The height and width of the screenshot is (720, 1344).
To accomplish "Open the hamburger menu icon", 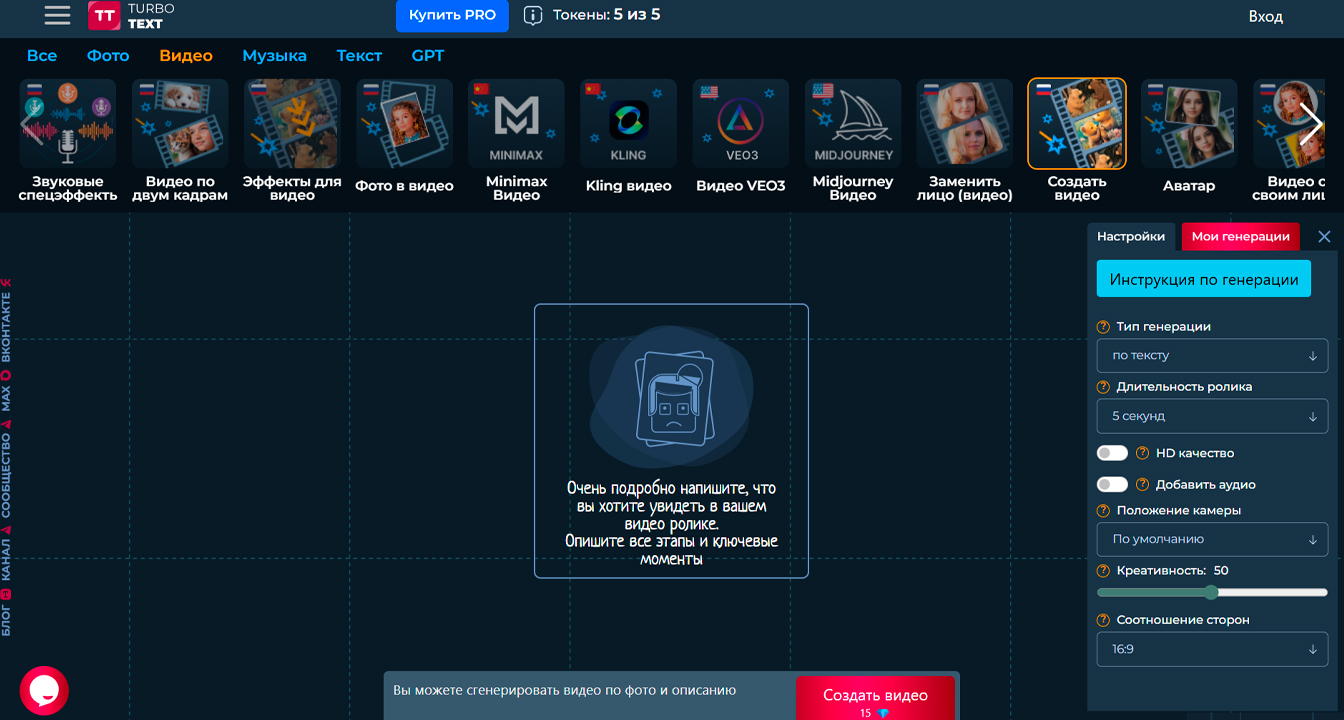I will (x=57, y=15).
